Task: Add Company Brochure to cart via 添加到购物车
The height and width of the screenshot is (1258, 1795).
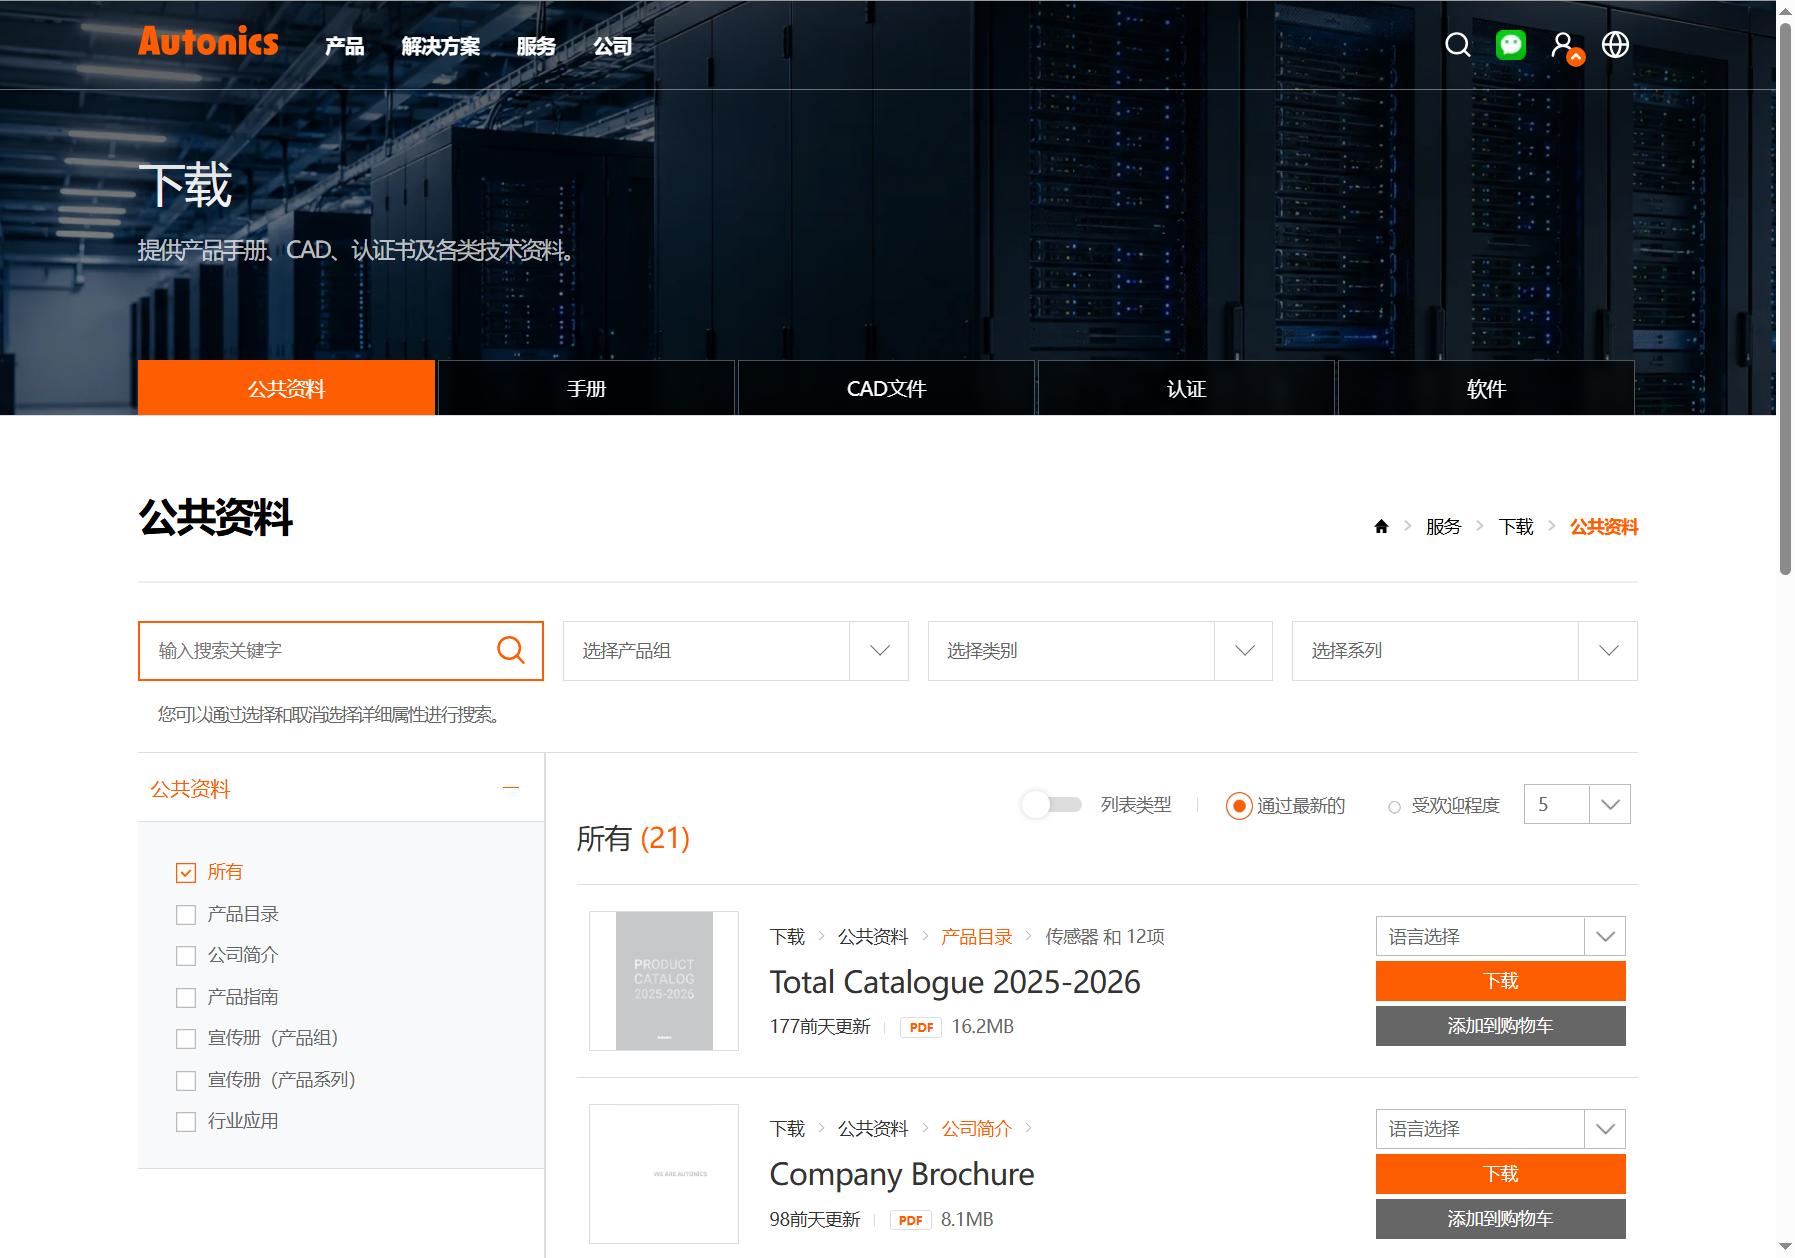Action: coord(1501,1219)
